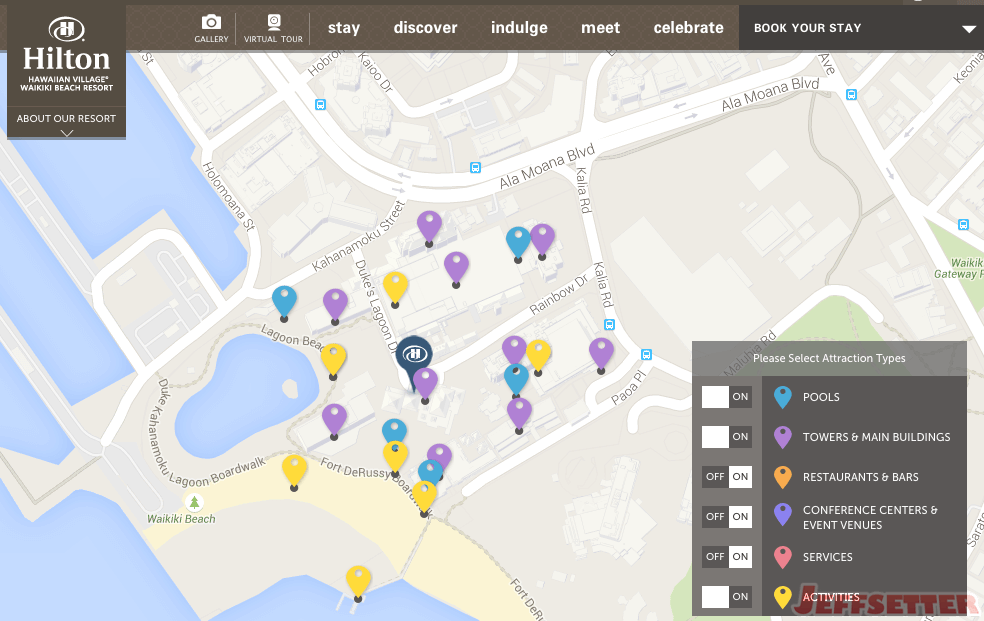Select blue pool pin near Lagoon Beach label
This screenshot has width=984, height=621.
click(x=284, y=302)
